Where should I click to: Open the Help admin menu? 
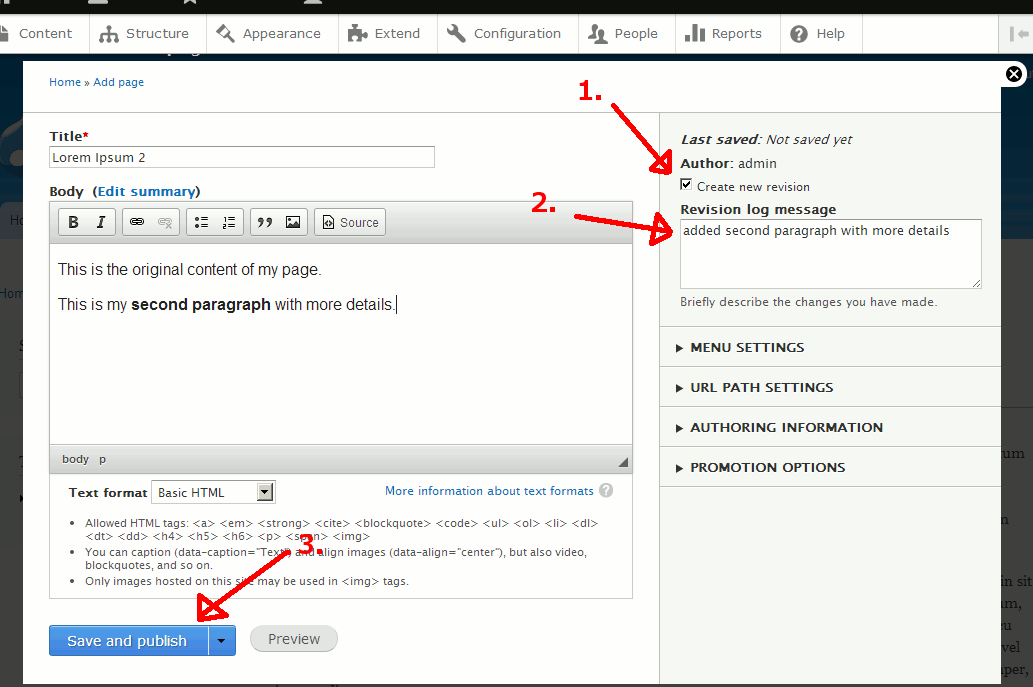coord(821,34)
